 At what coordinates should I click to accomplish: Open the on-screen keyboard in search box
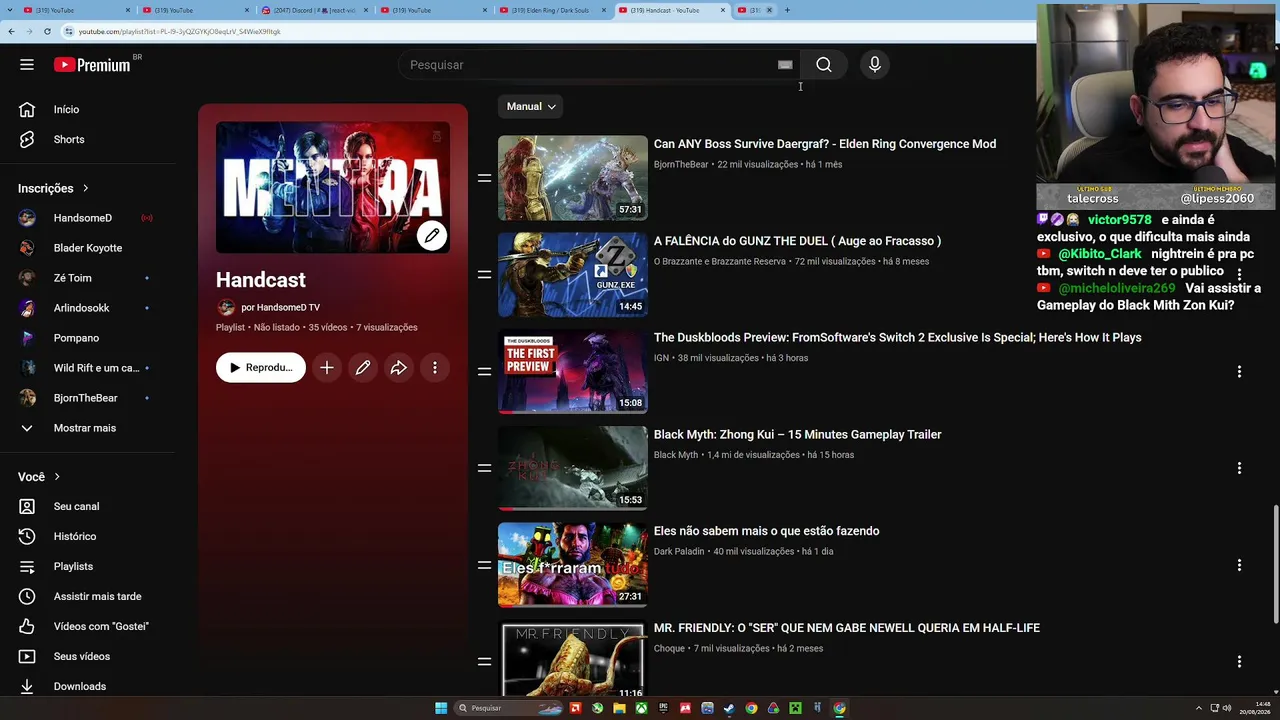click(785, 65)
